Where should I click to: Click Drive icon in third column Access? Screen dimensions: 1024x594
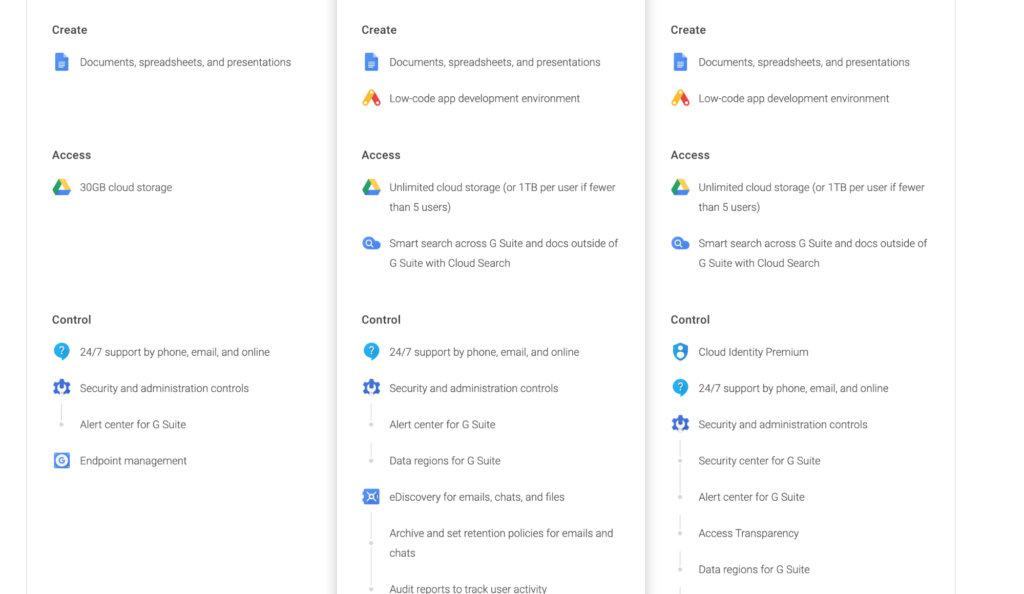680,187
